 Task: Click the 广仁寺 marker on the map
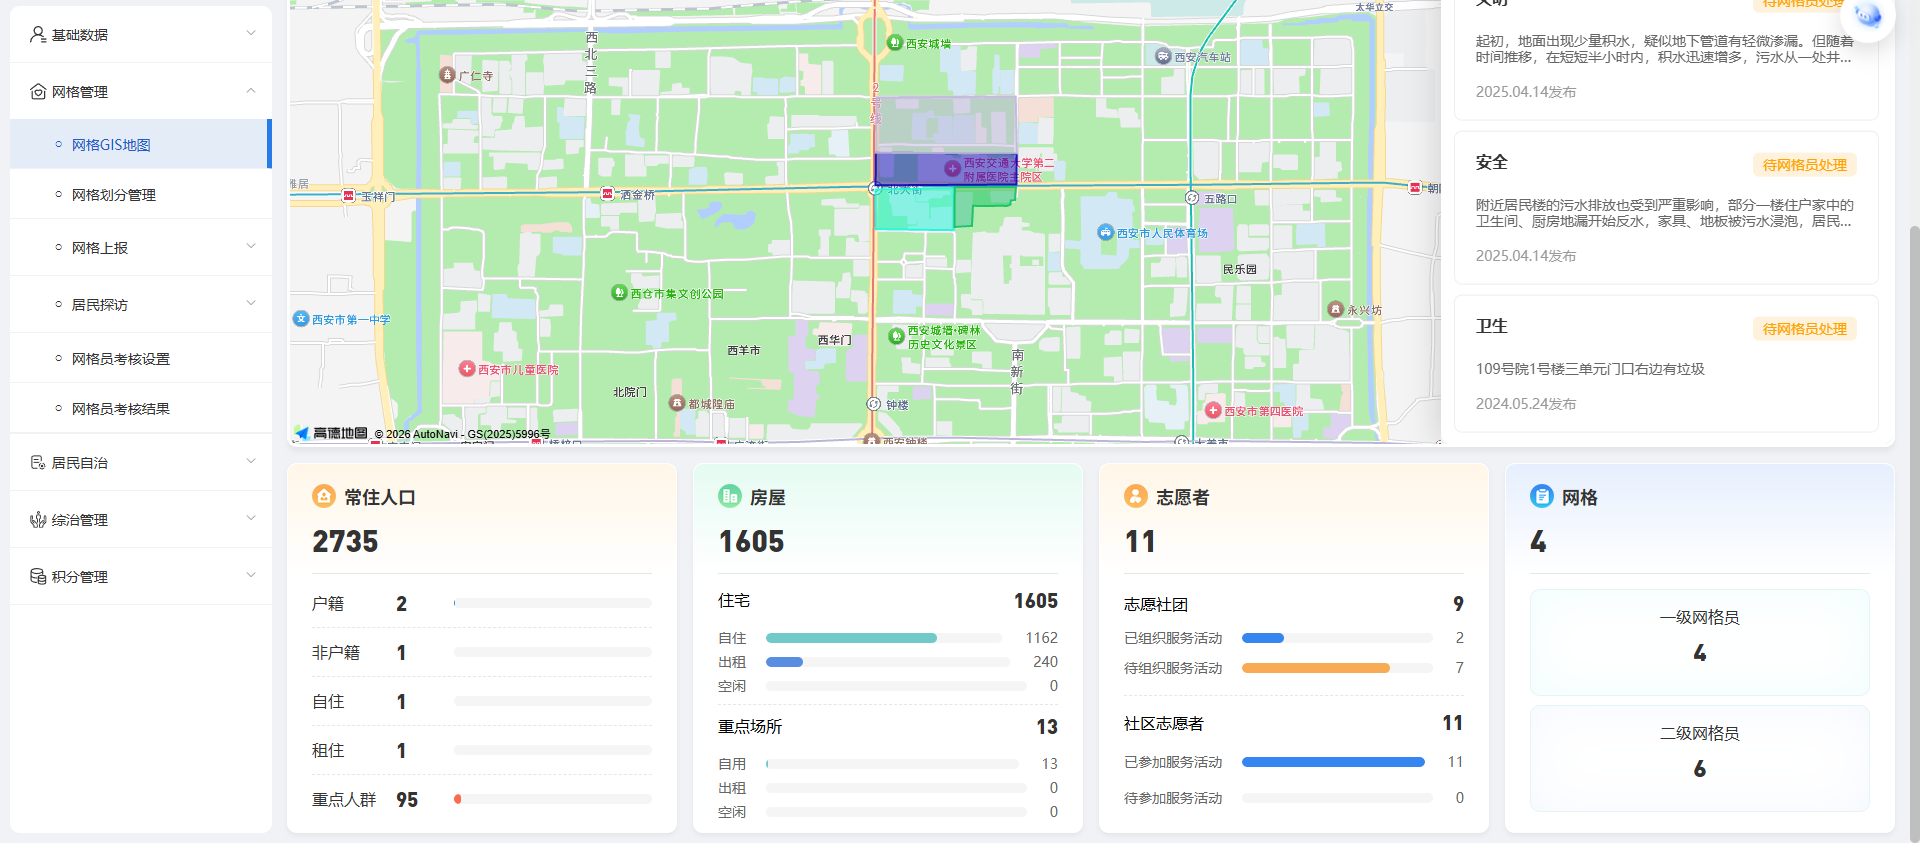pyautogui.click(x=448, y=75)
